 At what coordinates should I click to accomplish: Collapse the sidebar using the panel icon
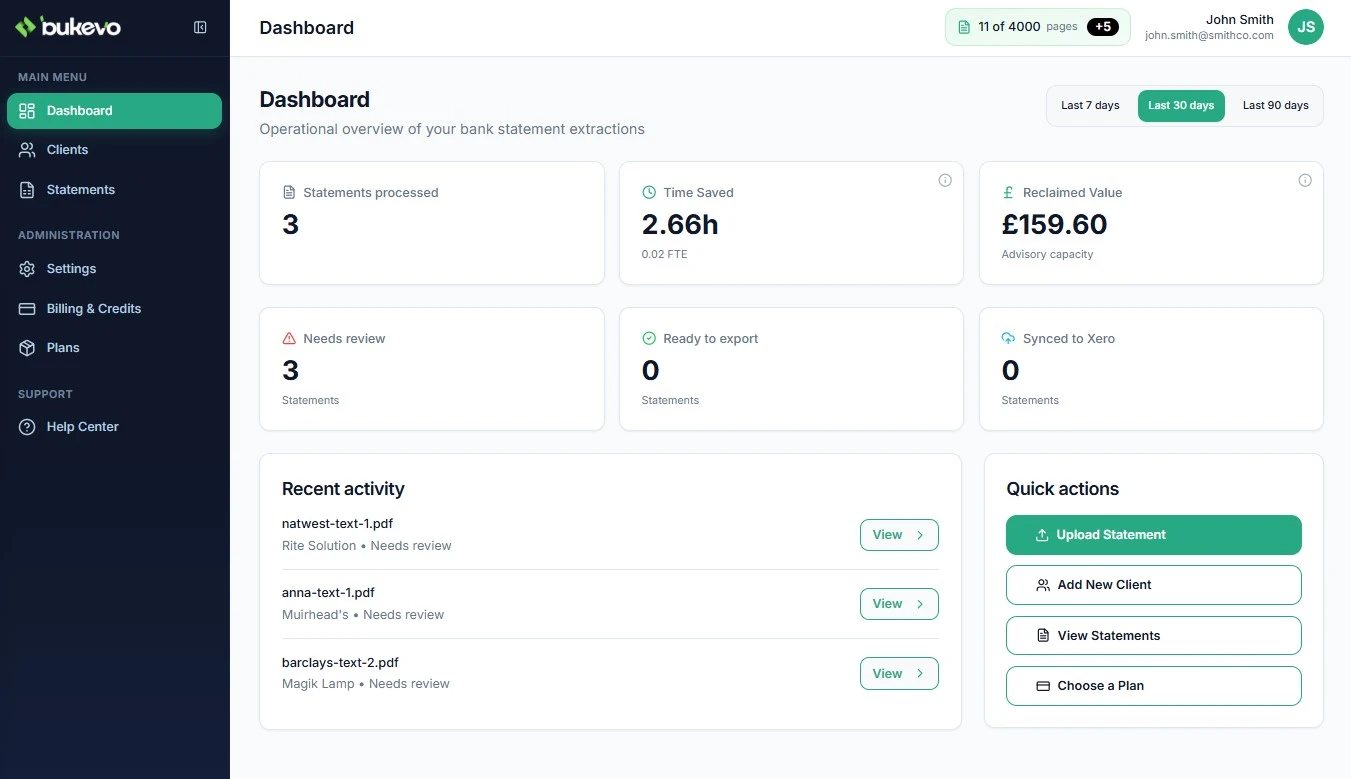200,28
